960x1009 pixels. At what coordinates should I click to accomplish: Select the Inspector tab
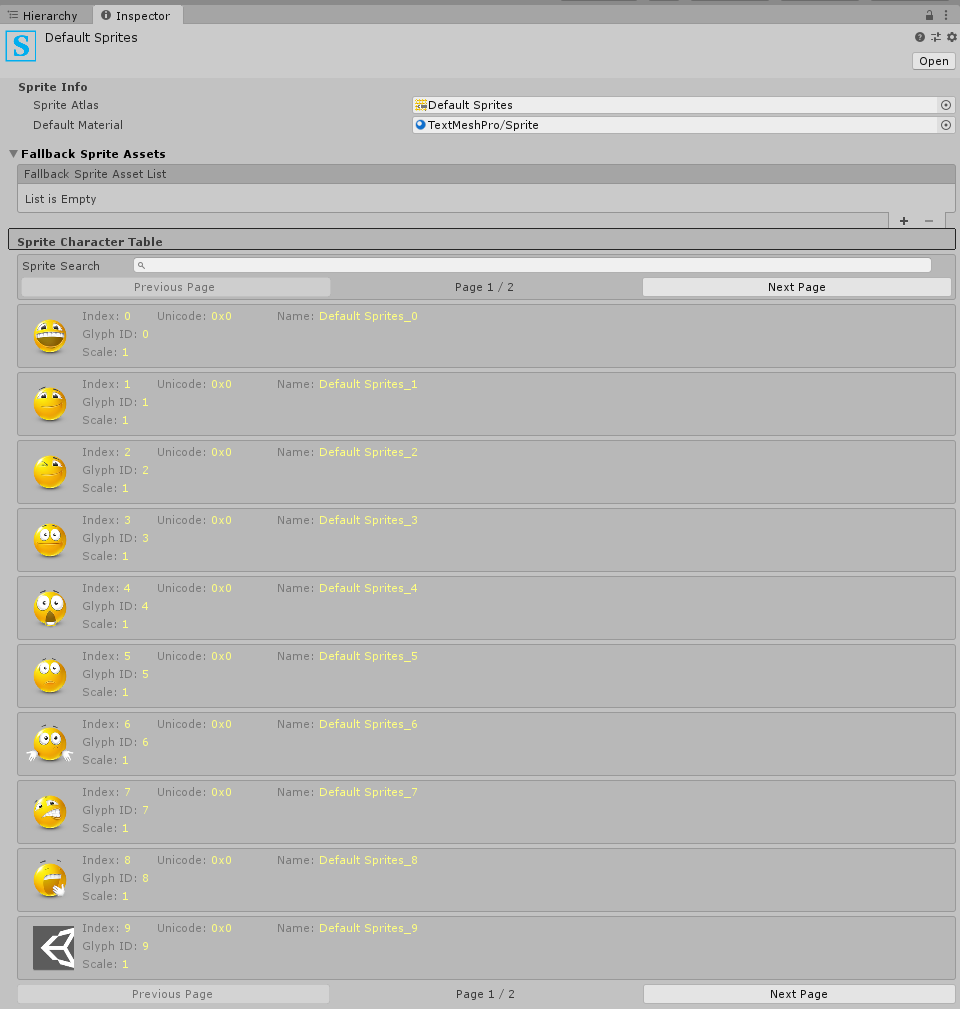point(137,16)
